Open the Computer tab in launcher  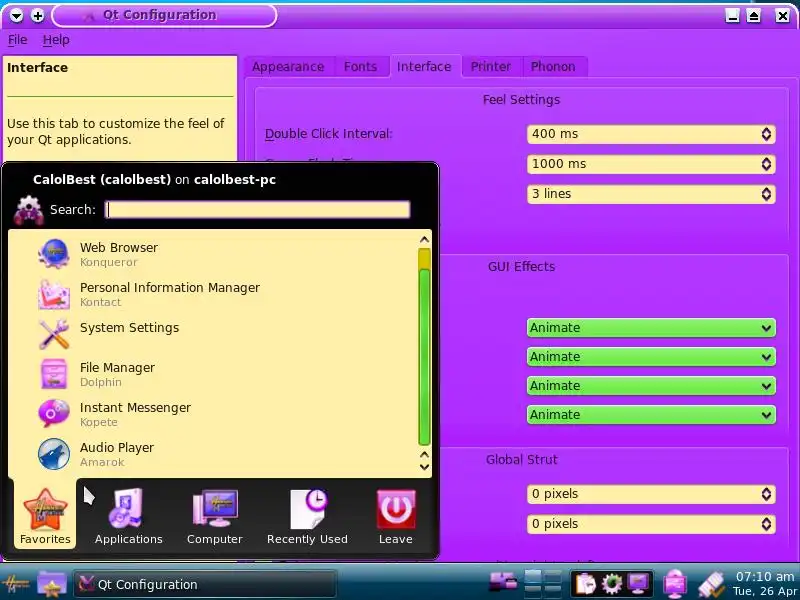(214, 517)
